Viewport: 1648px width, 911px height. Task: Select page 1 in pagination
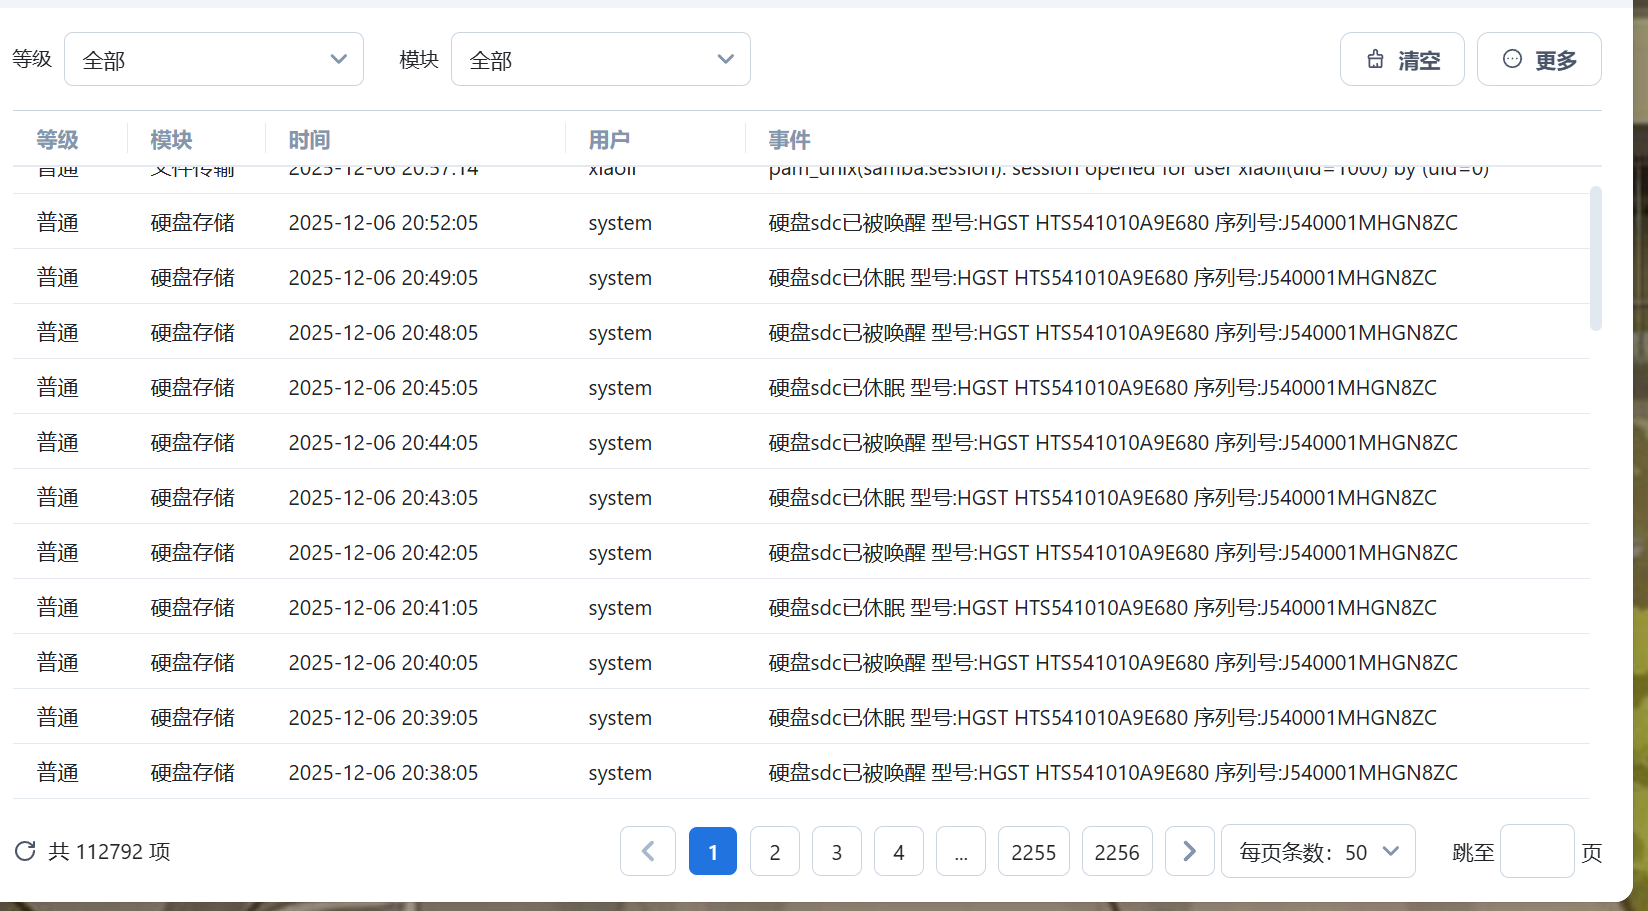point(713,851)
